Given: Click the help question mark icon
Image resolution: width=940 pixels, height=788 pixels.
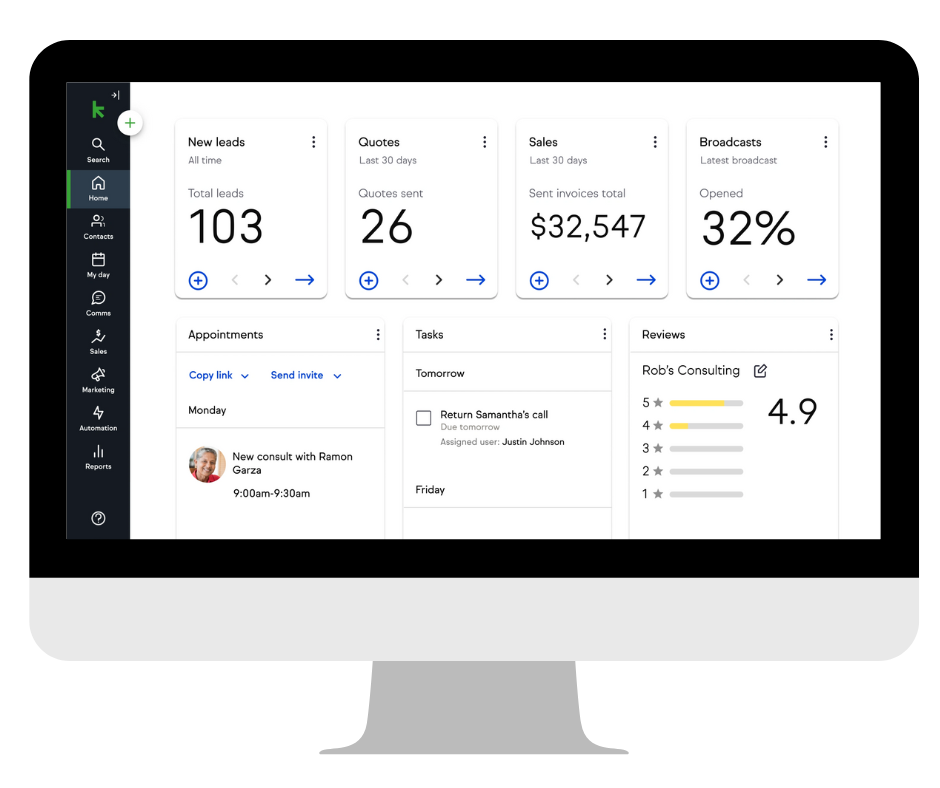Looking at the screenshot, I should point(98,518).
